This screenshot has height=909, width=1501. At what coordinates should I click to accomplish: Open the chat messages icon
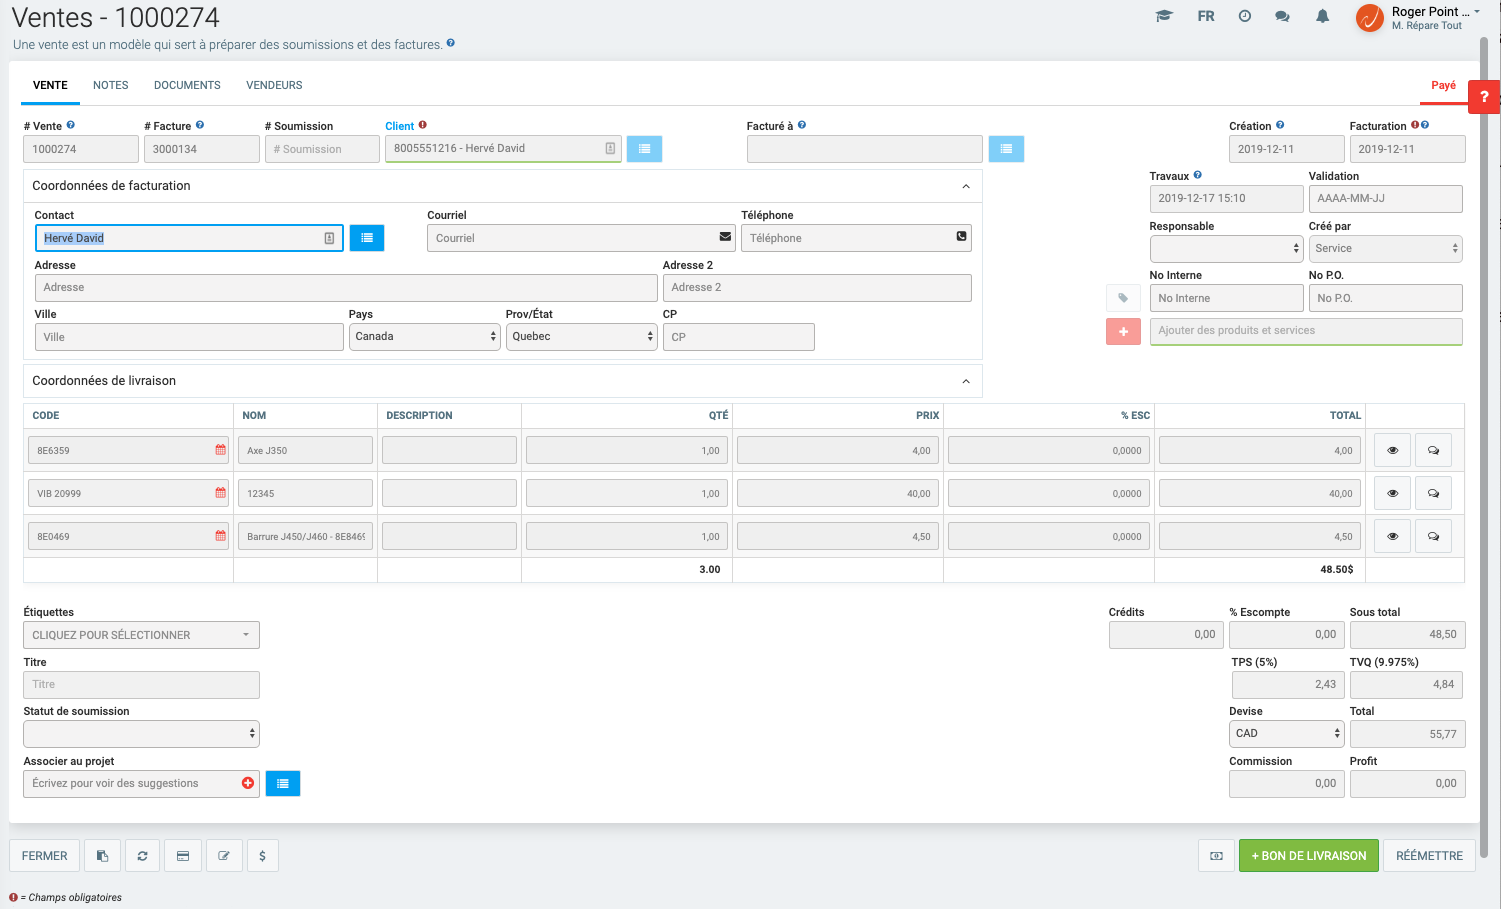tap(1282, 16)
